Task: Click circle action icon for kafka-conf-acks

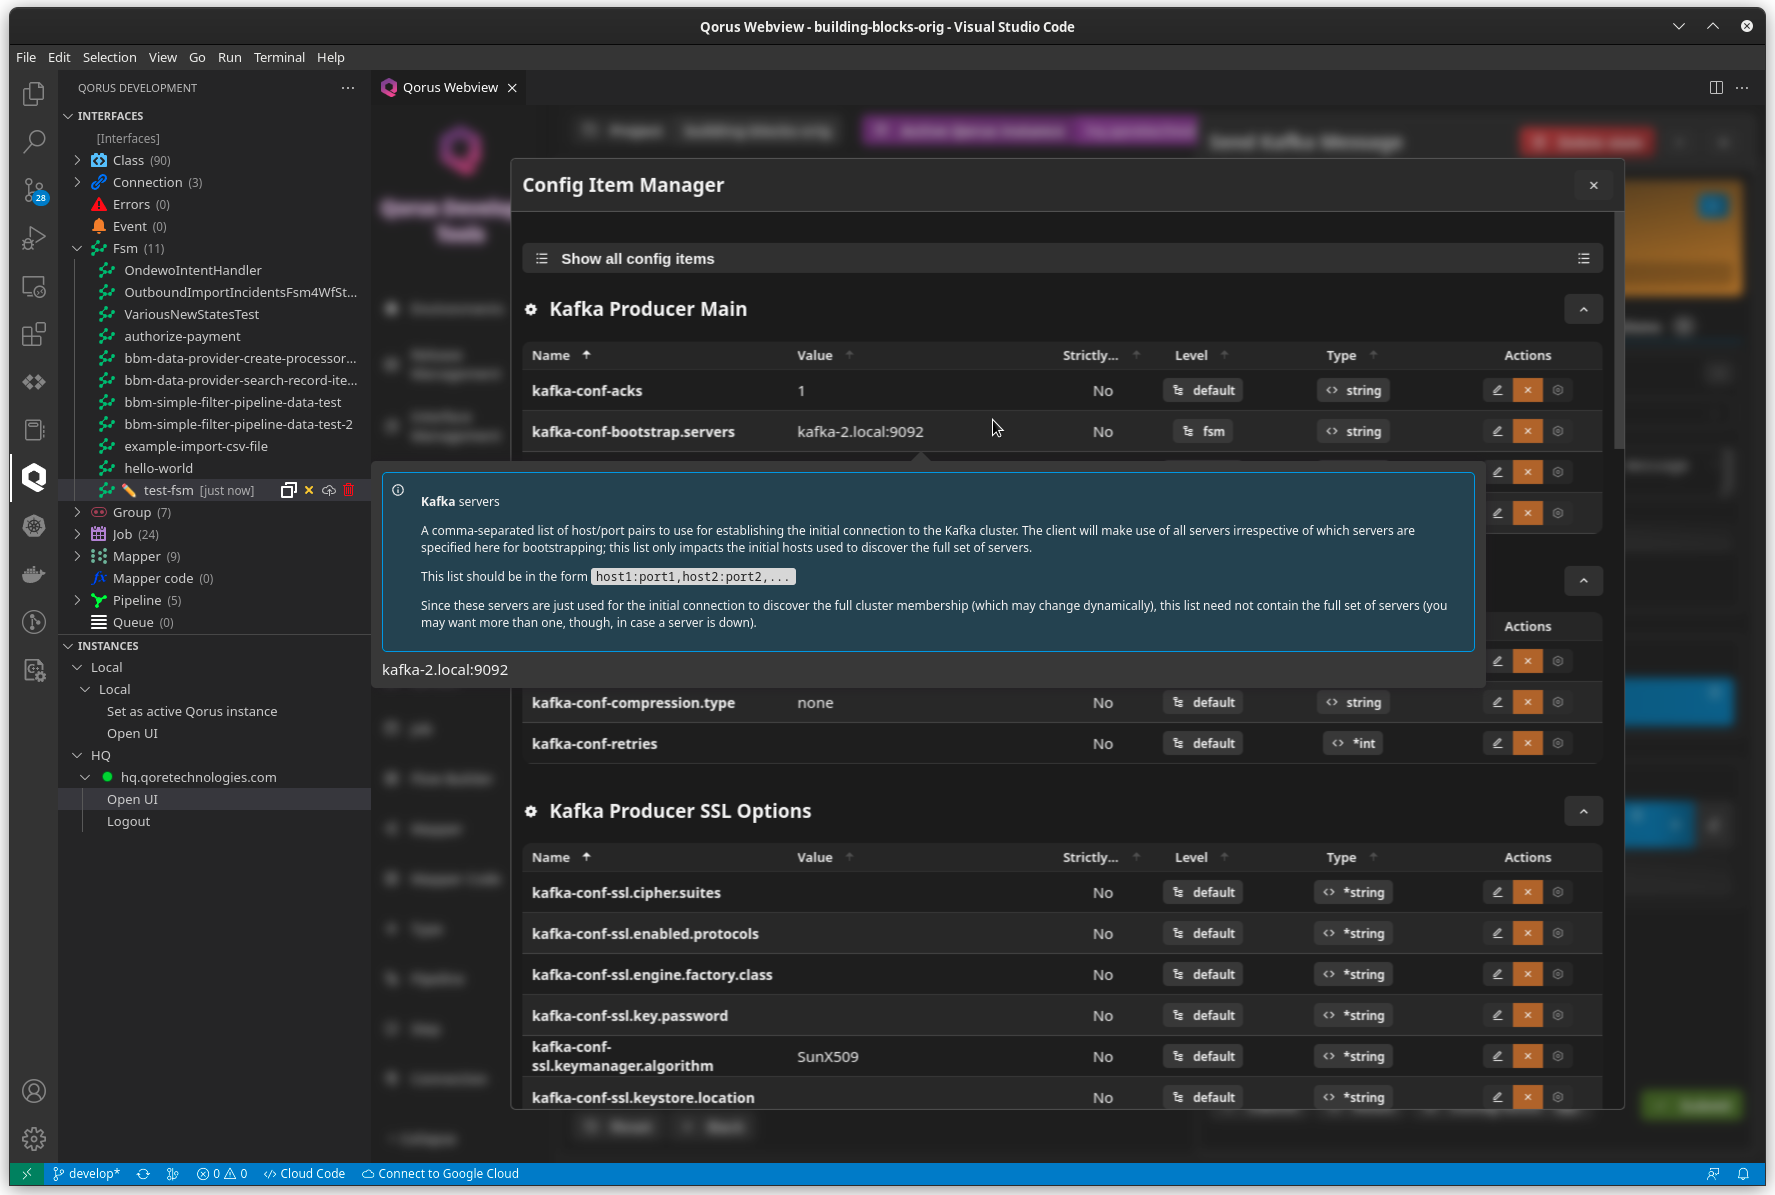Action: (x=1558, y=391)
